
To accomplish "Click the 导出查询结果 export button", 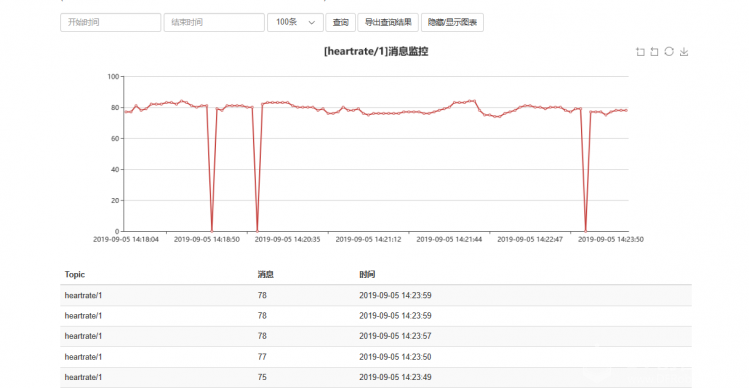I will [388, 22].
